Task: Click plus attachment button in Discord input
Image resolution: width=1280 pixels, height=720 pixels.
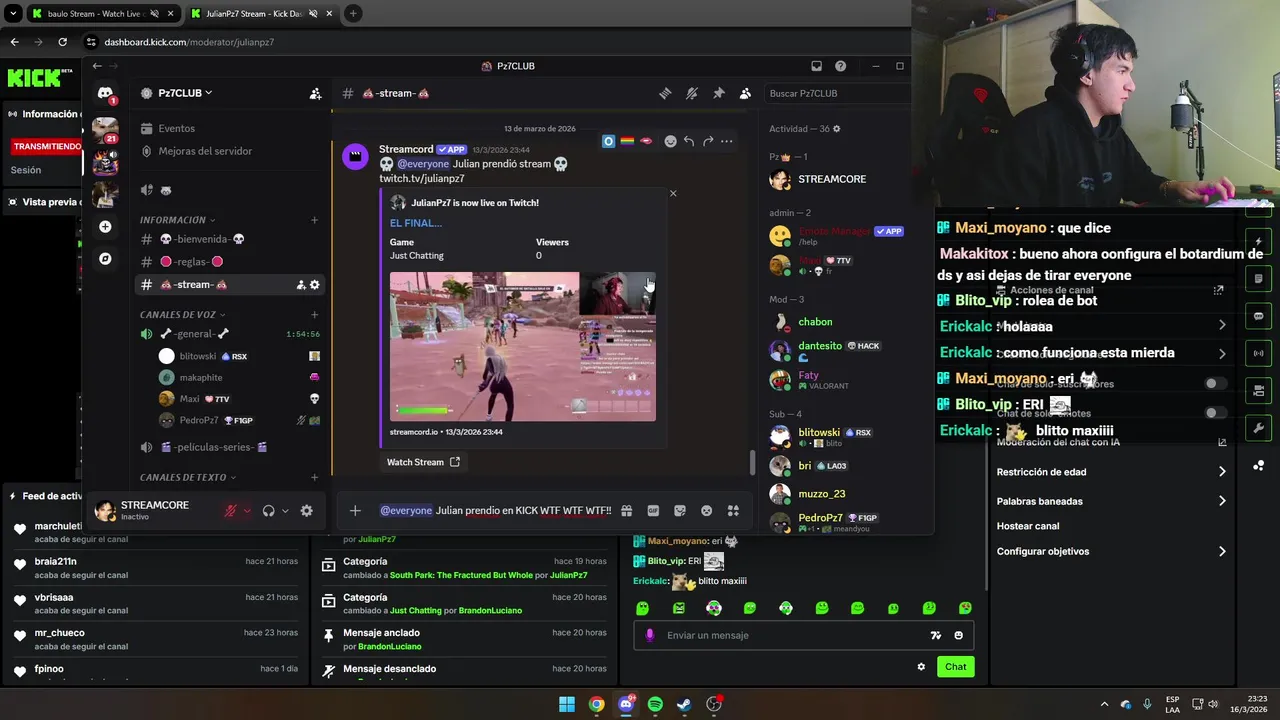Action: coord(355,510)
